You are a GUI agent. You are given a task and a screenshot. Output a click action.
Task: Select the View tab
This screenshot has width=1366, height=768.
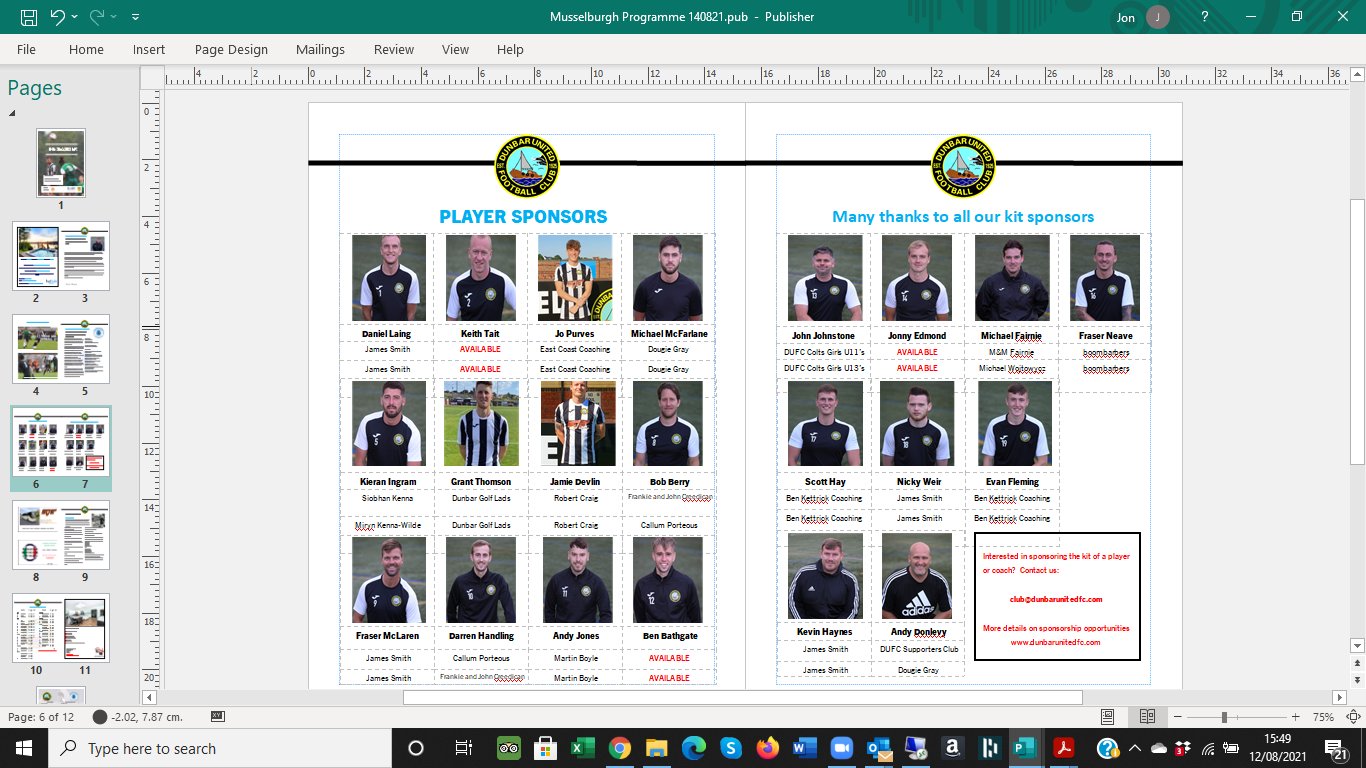[455, 49]
